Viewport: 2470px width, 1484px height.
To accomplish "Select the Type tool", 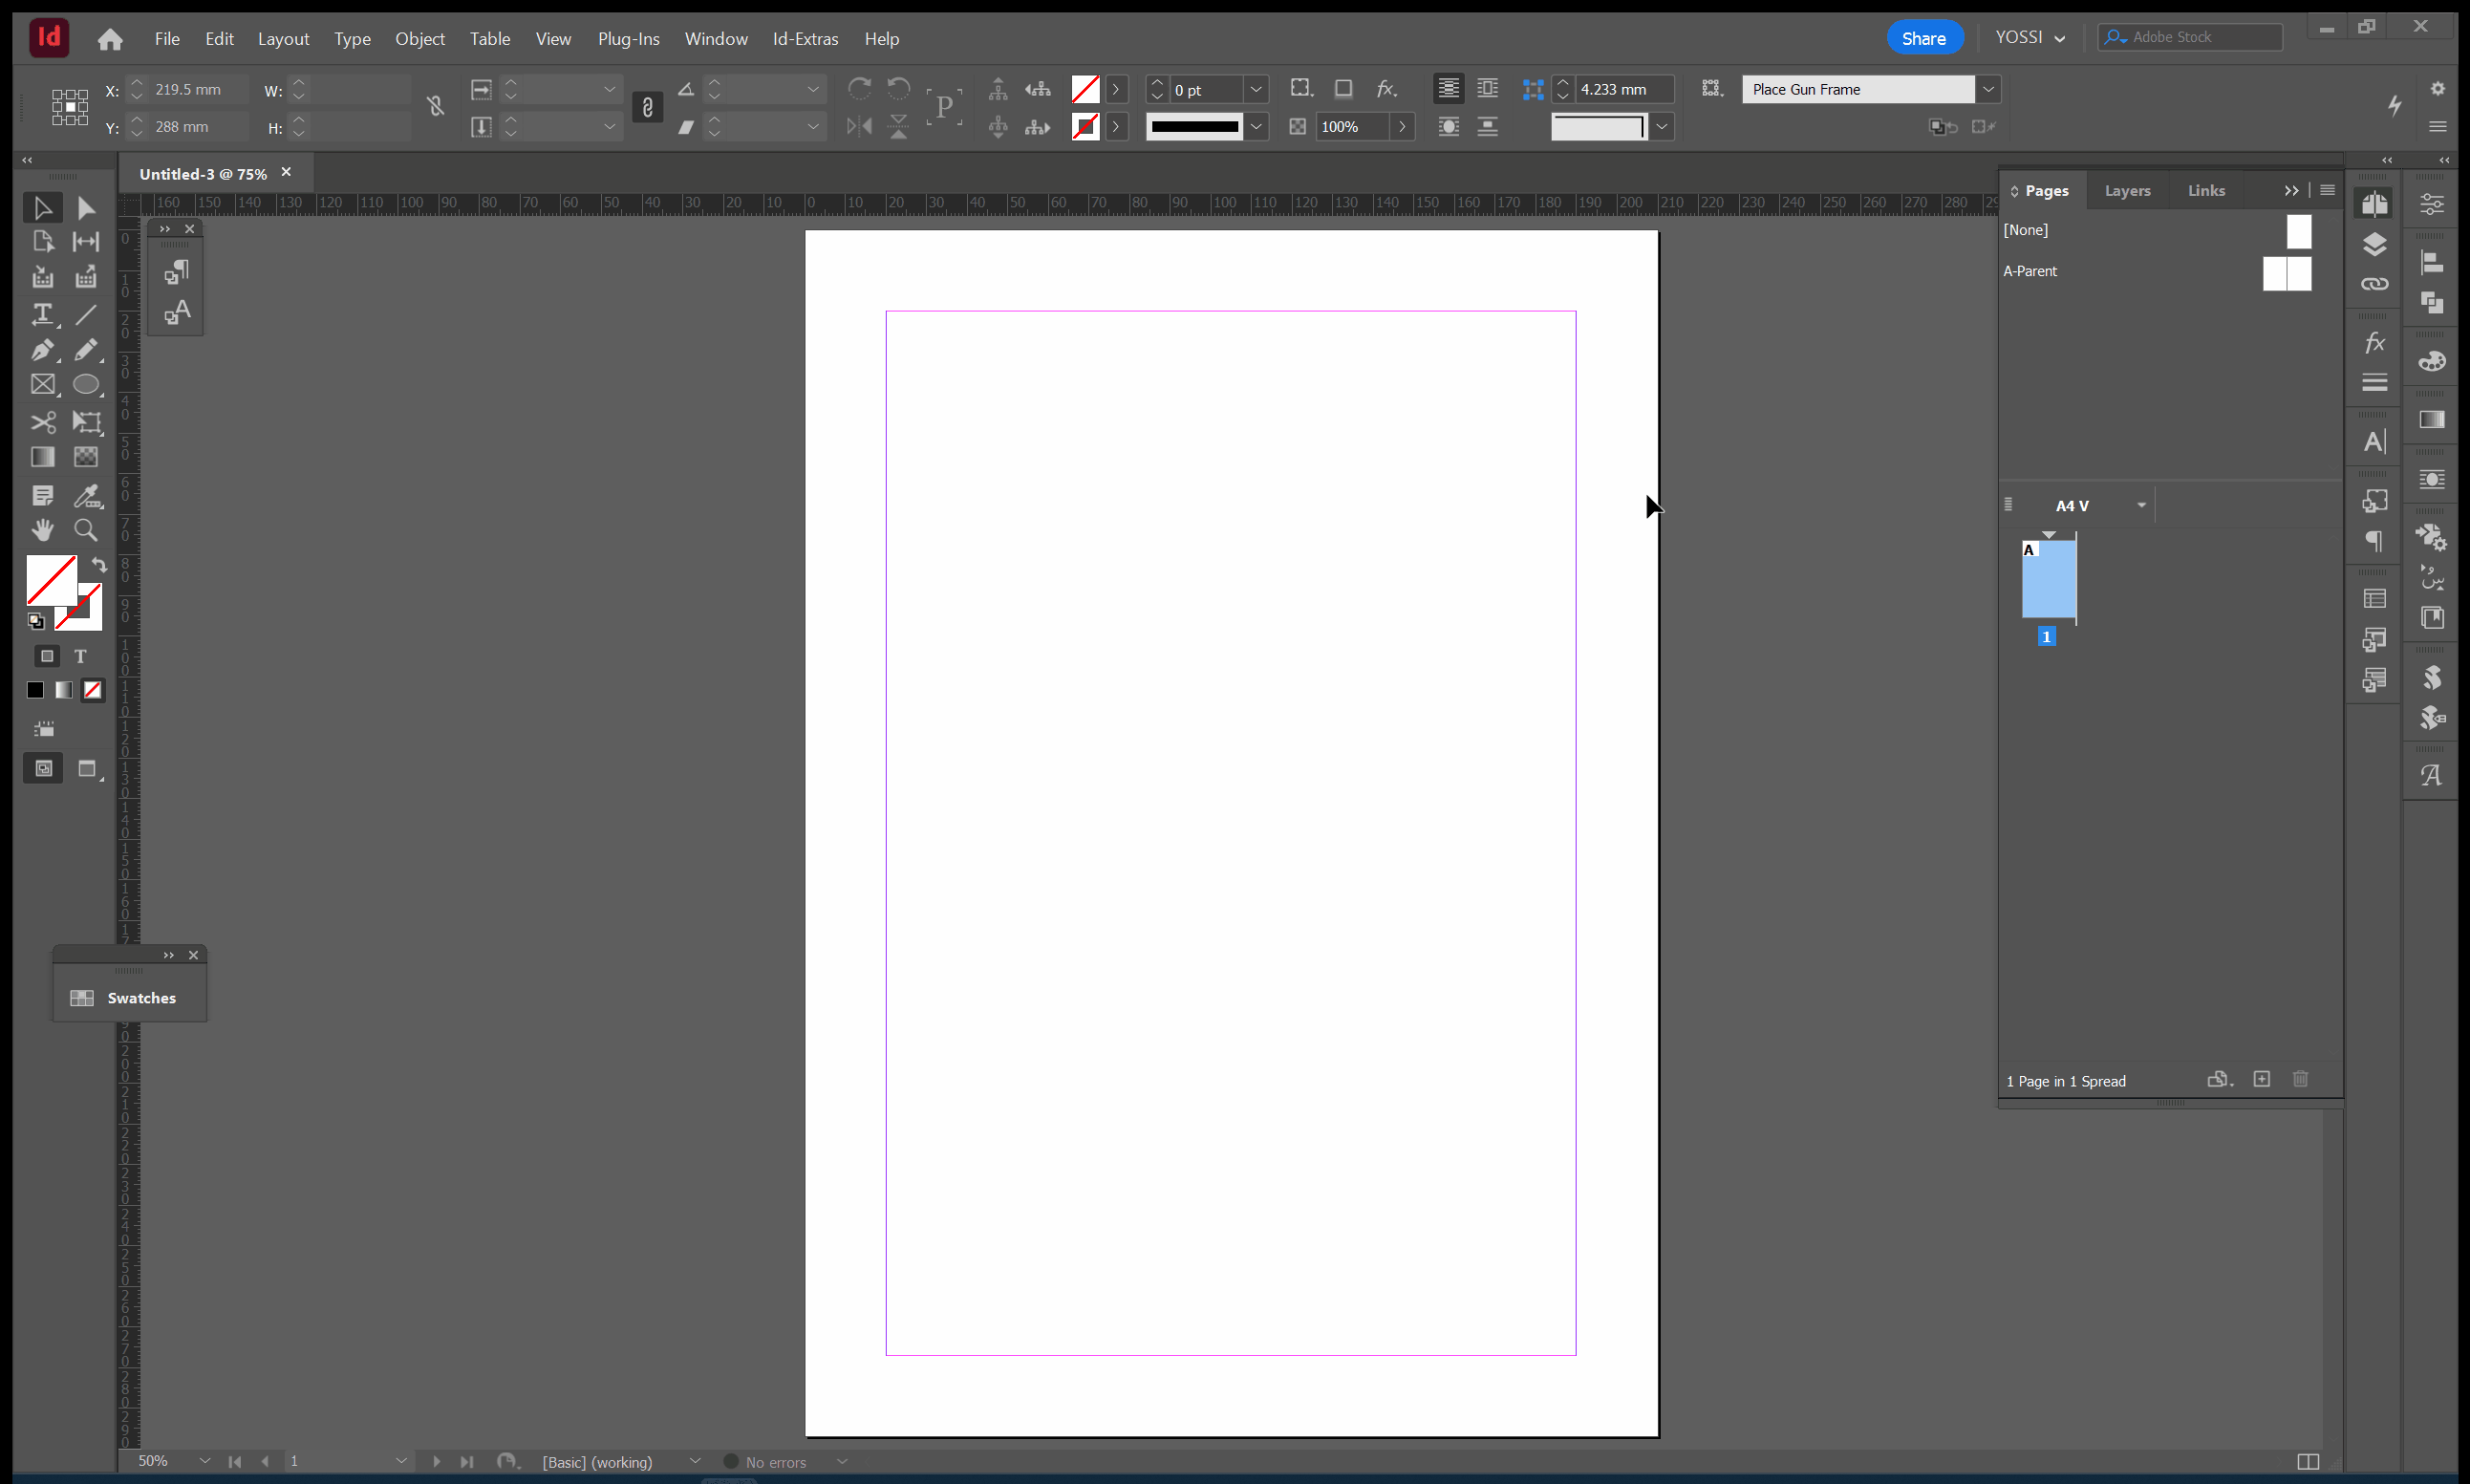I will point(42,315).
